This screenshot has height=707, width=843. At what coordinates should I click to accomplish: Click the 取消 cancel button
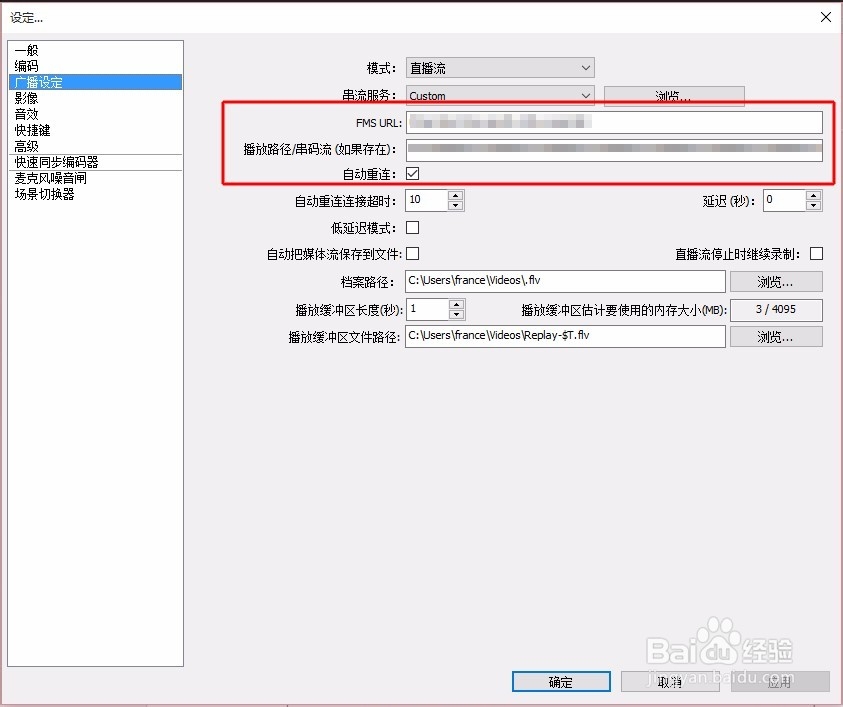(668, 681)
